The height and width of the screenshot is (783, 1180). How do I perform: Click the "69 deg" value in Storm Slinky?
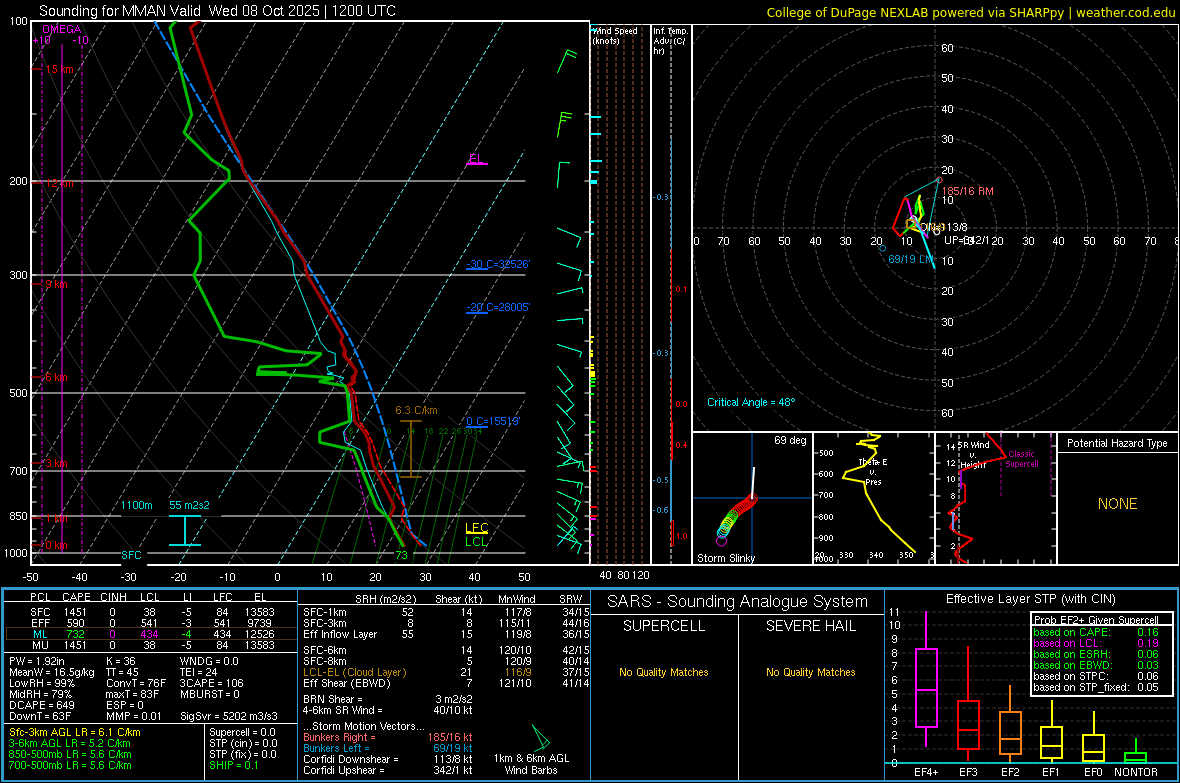click(x=790, y=440)
